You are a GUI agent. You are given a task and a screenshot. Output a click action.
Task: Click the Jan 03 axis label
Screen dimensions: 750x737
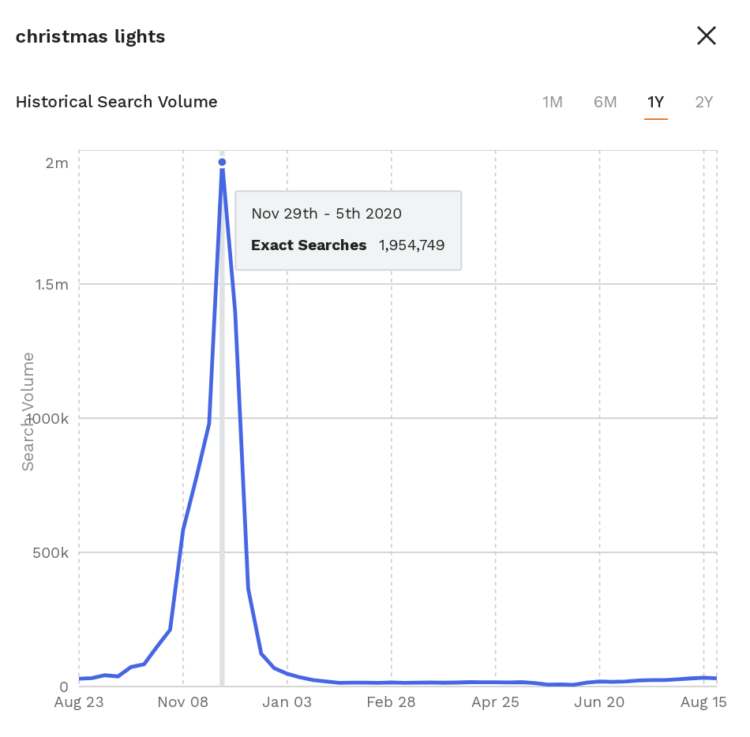click(x=287, y=703)
